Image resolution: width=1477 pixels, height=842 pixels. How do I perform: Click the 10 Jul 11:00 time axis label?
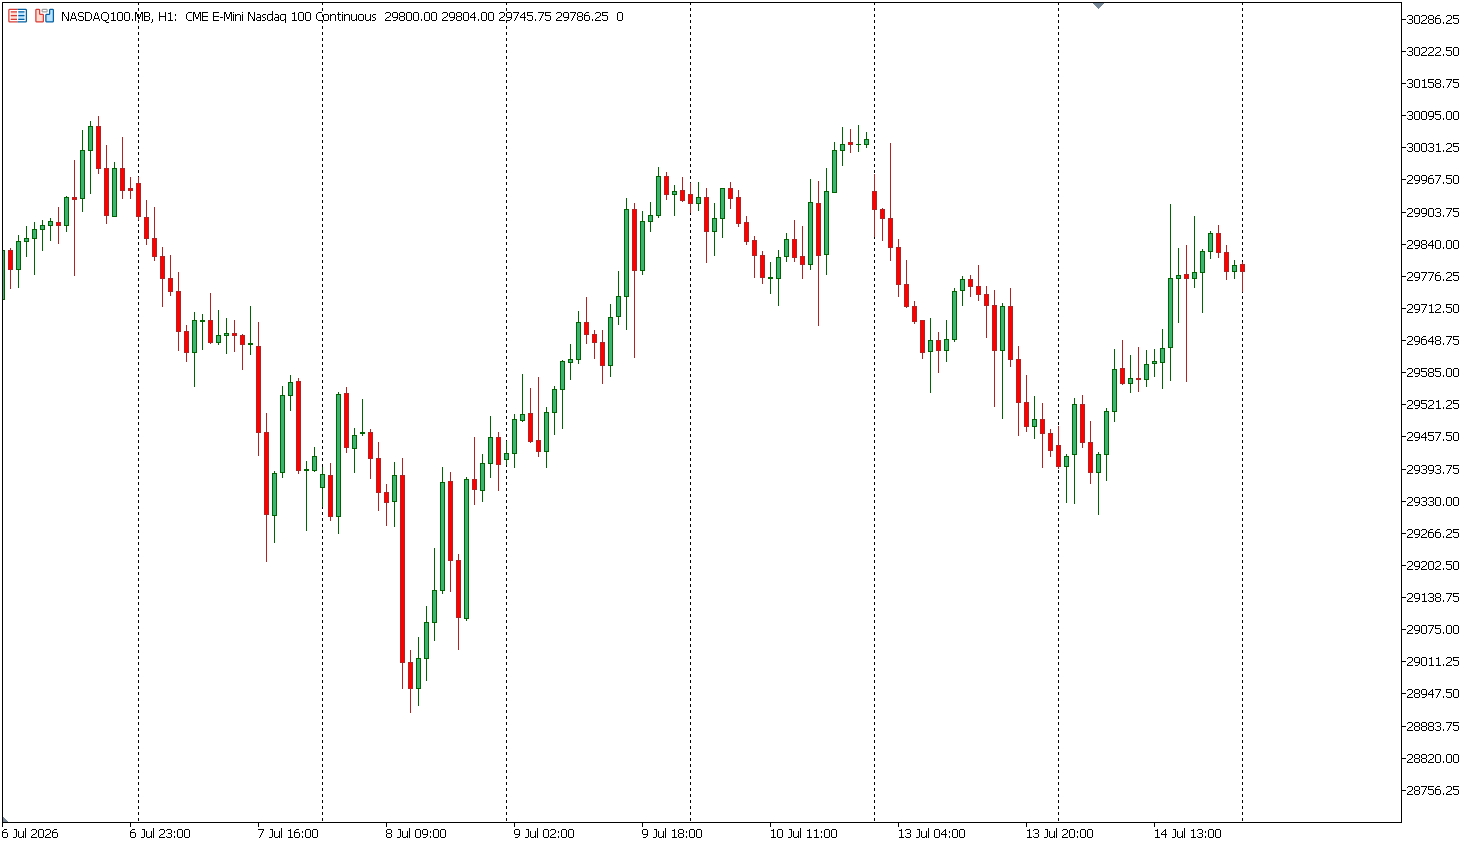[x=804, y=833]
